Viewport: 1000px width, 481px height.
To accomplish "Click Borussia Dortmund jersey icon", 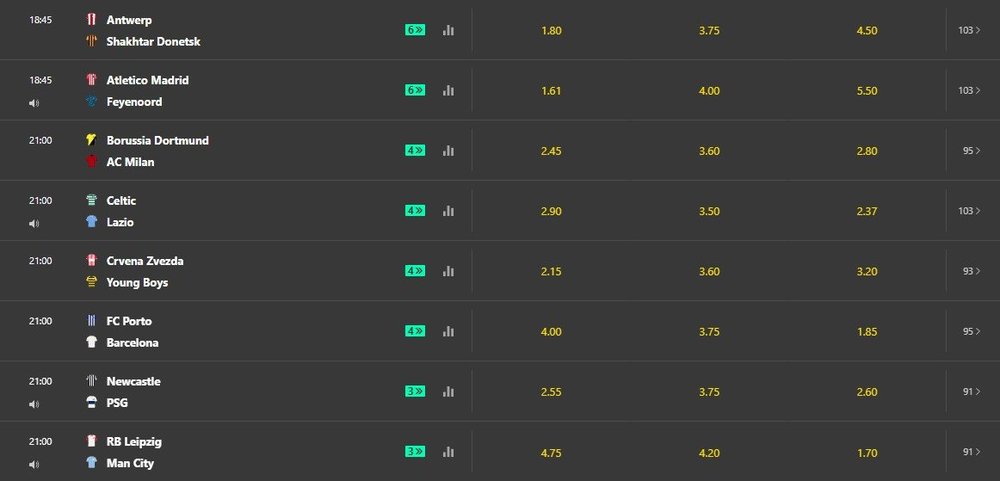I will [91, 140].
